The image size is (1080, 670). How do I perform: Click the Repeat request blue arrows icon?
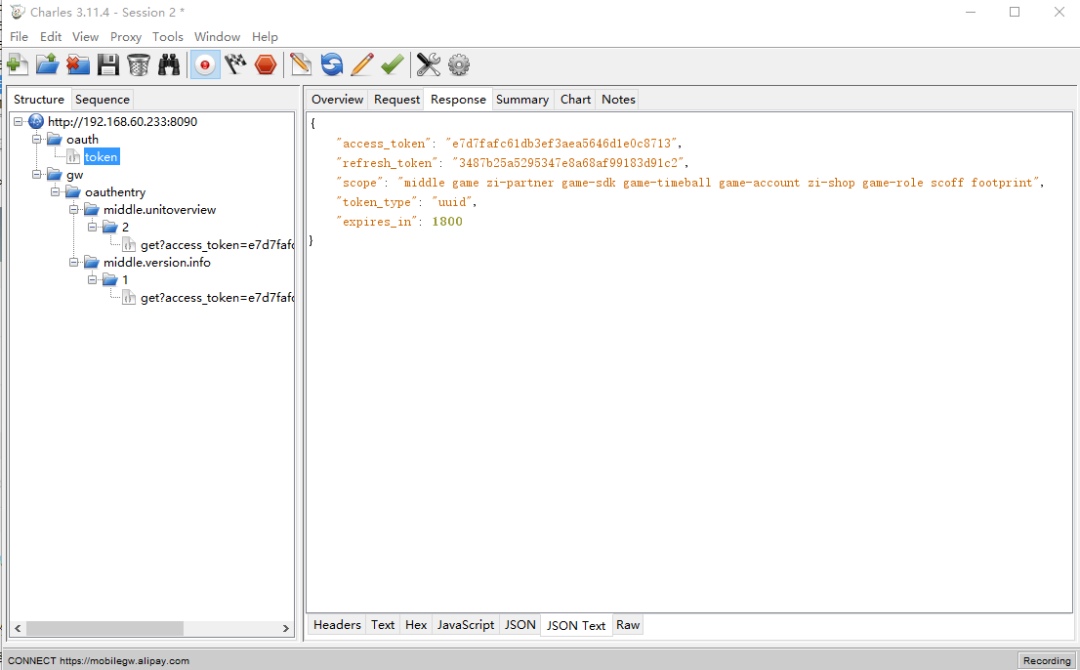click(x=331, y=65)
